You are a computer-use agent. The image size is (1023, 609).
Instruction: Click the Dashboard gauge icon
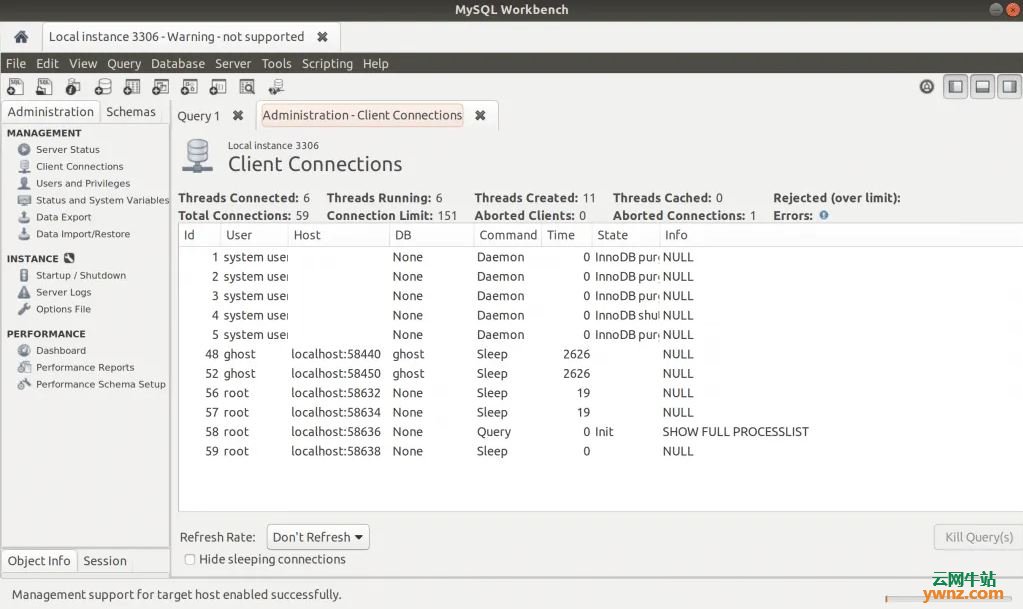pos(24,351)
